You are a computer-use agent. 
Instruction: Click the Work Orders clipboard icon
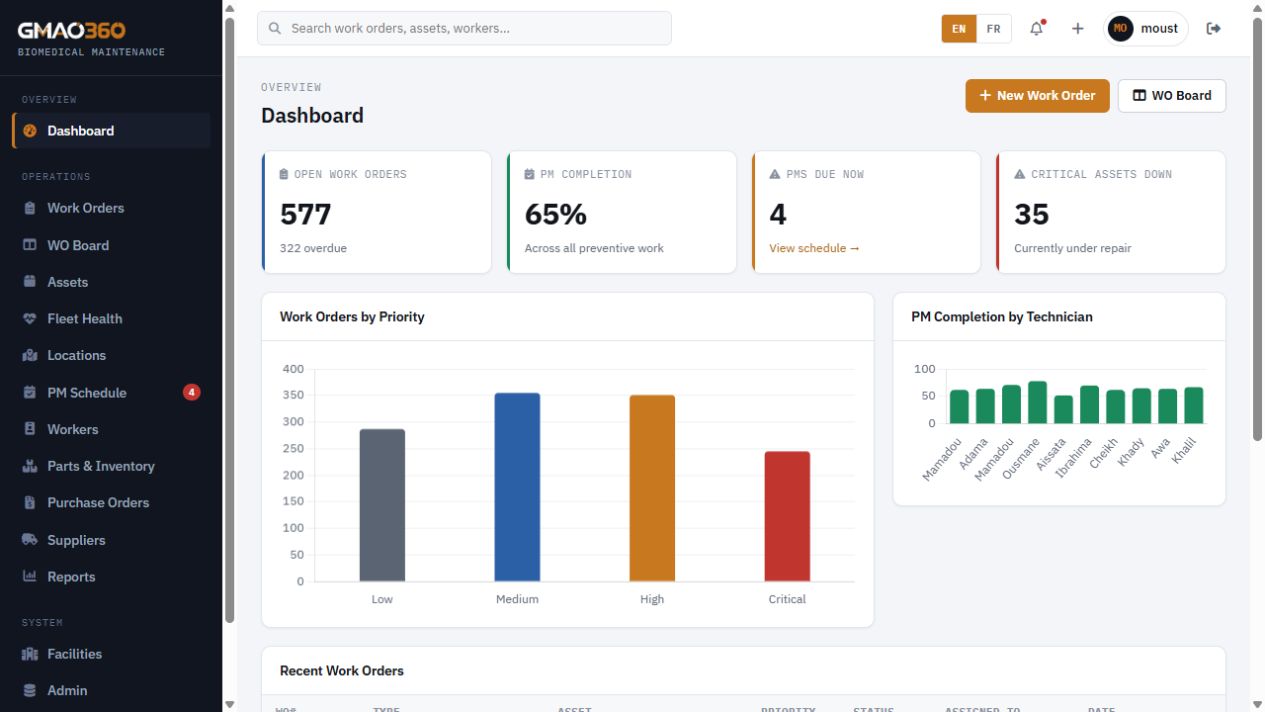coord(30,208)
